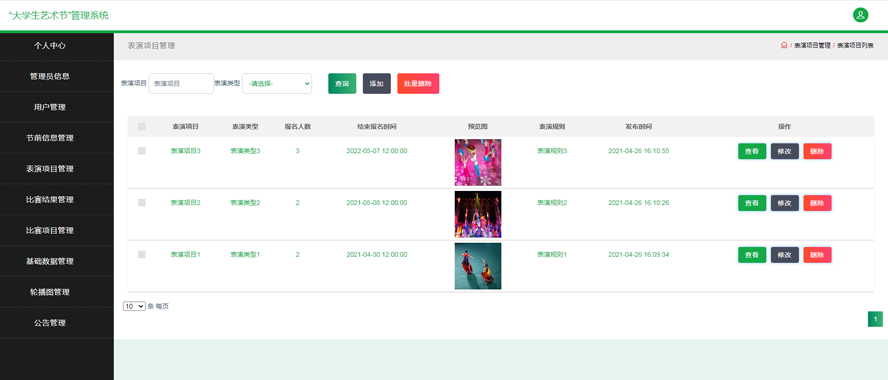Click the 表演规则 column header
The height and width of the screenshot is (380, 888).
(x=552, y=127)
